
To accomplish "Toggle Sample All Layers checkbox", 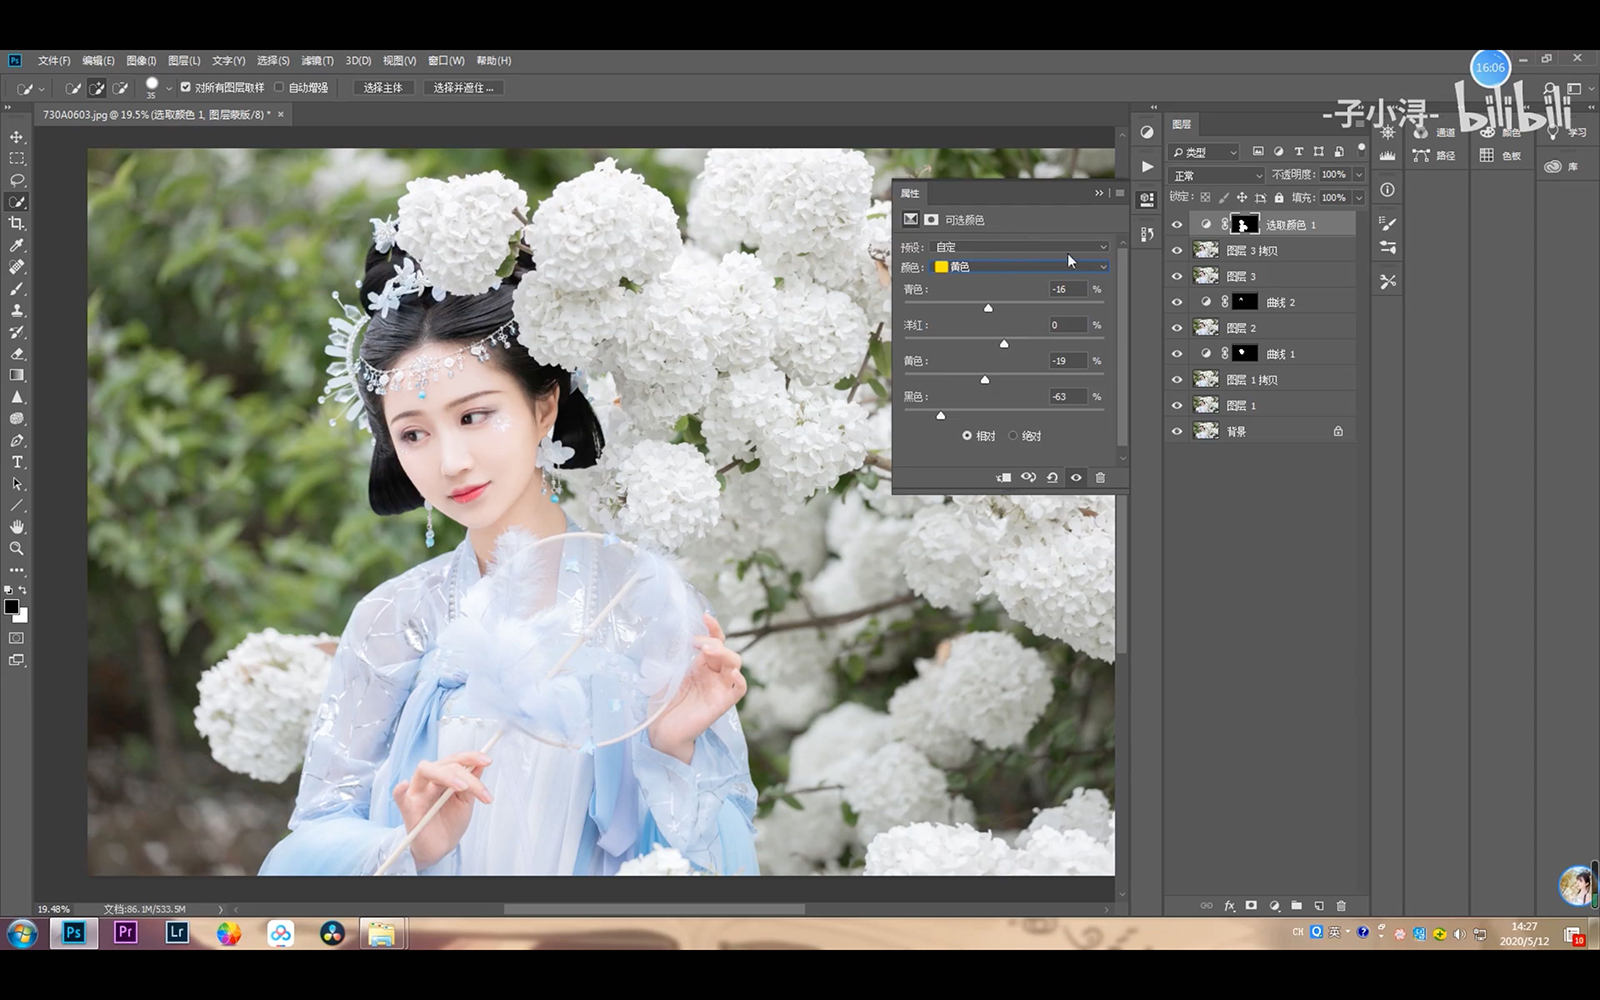I will 185,88.
